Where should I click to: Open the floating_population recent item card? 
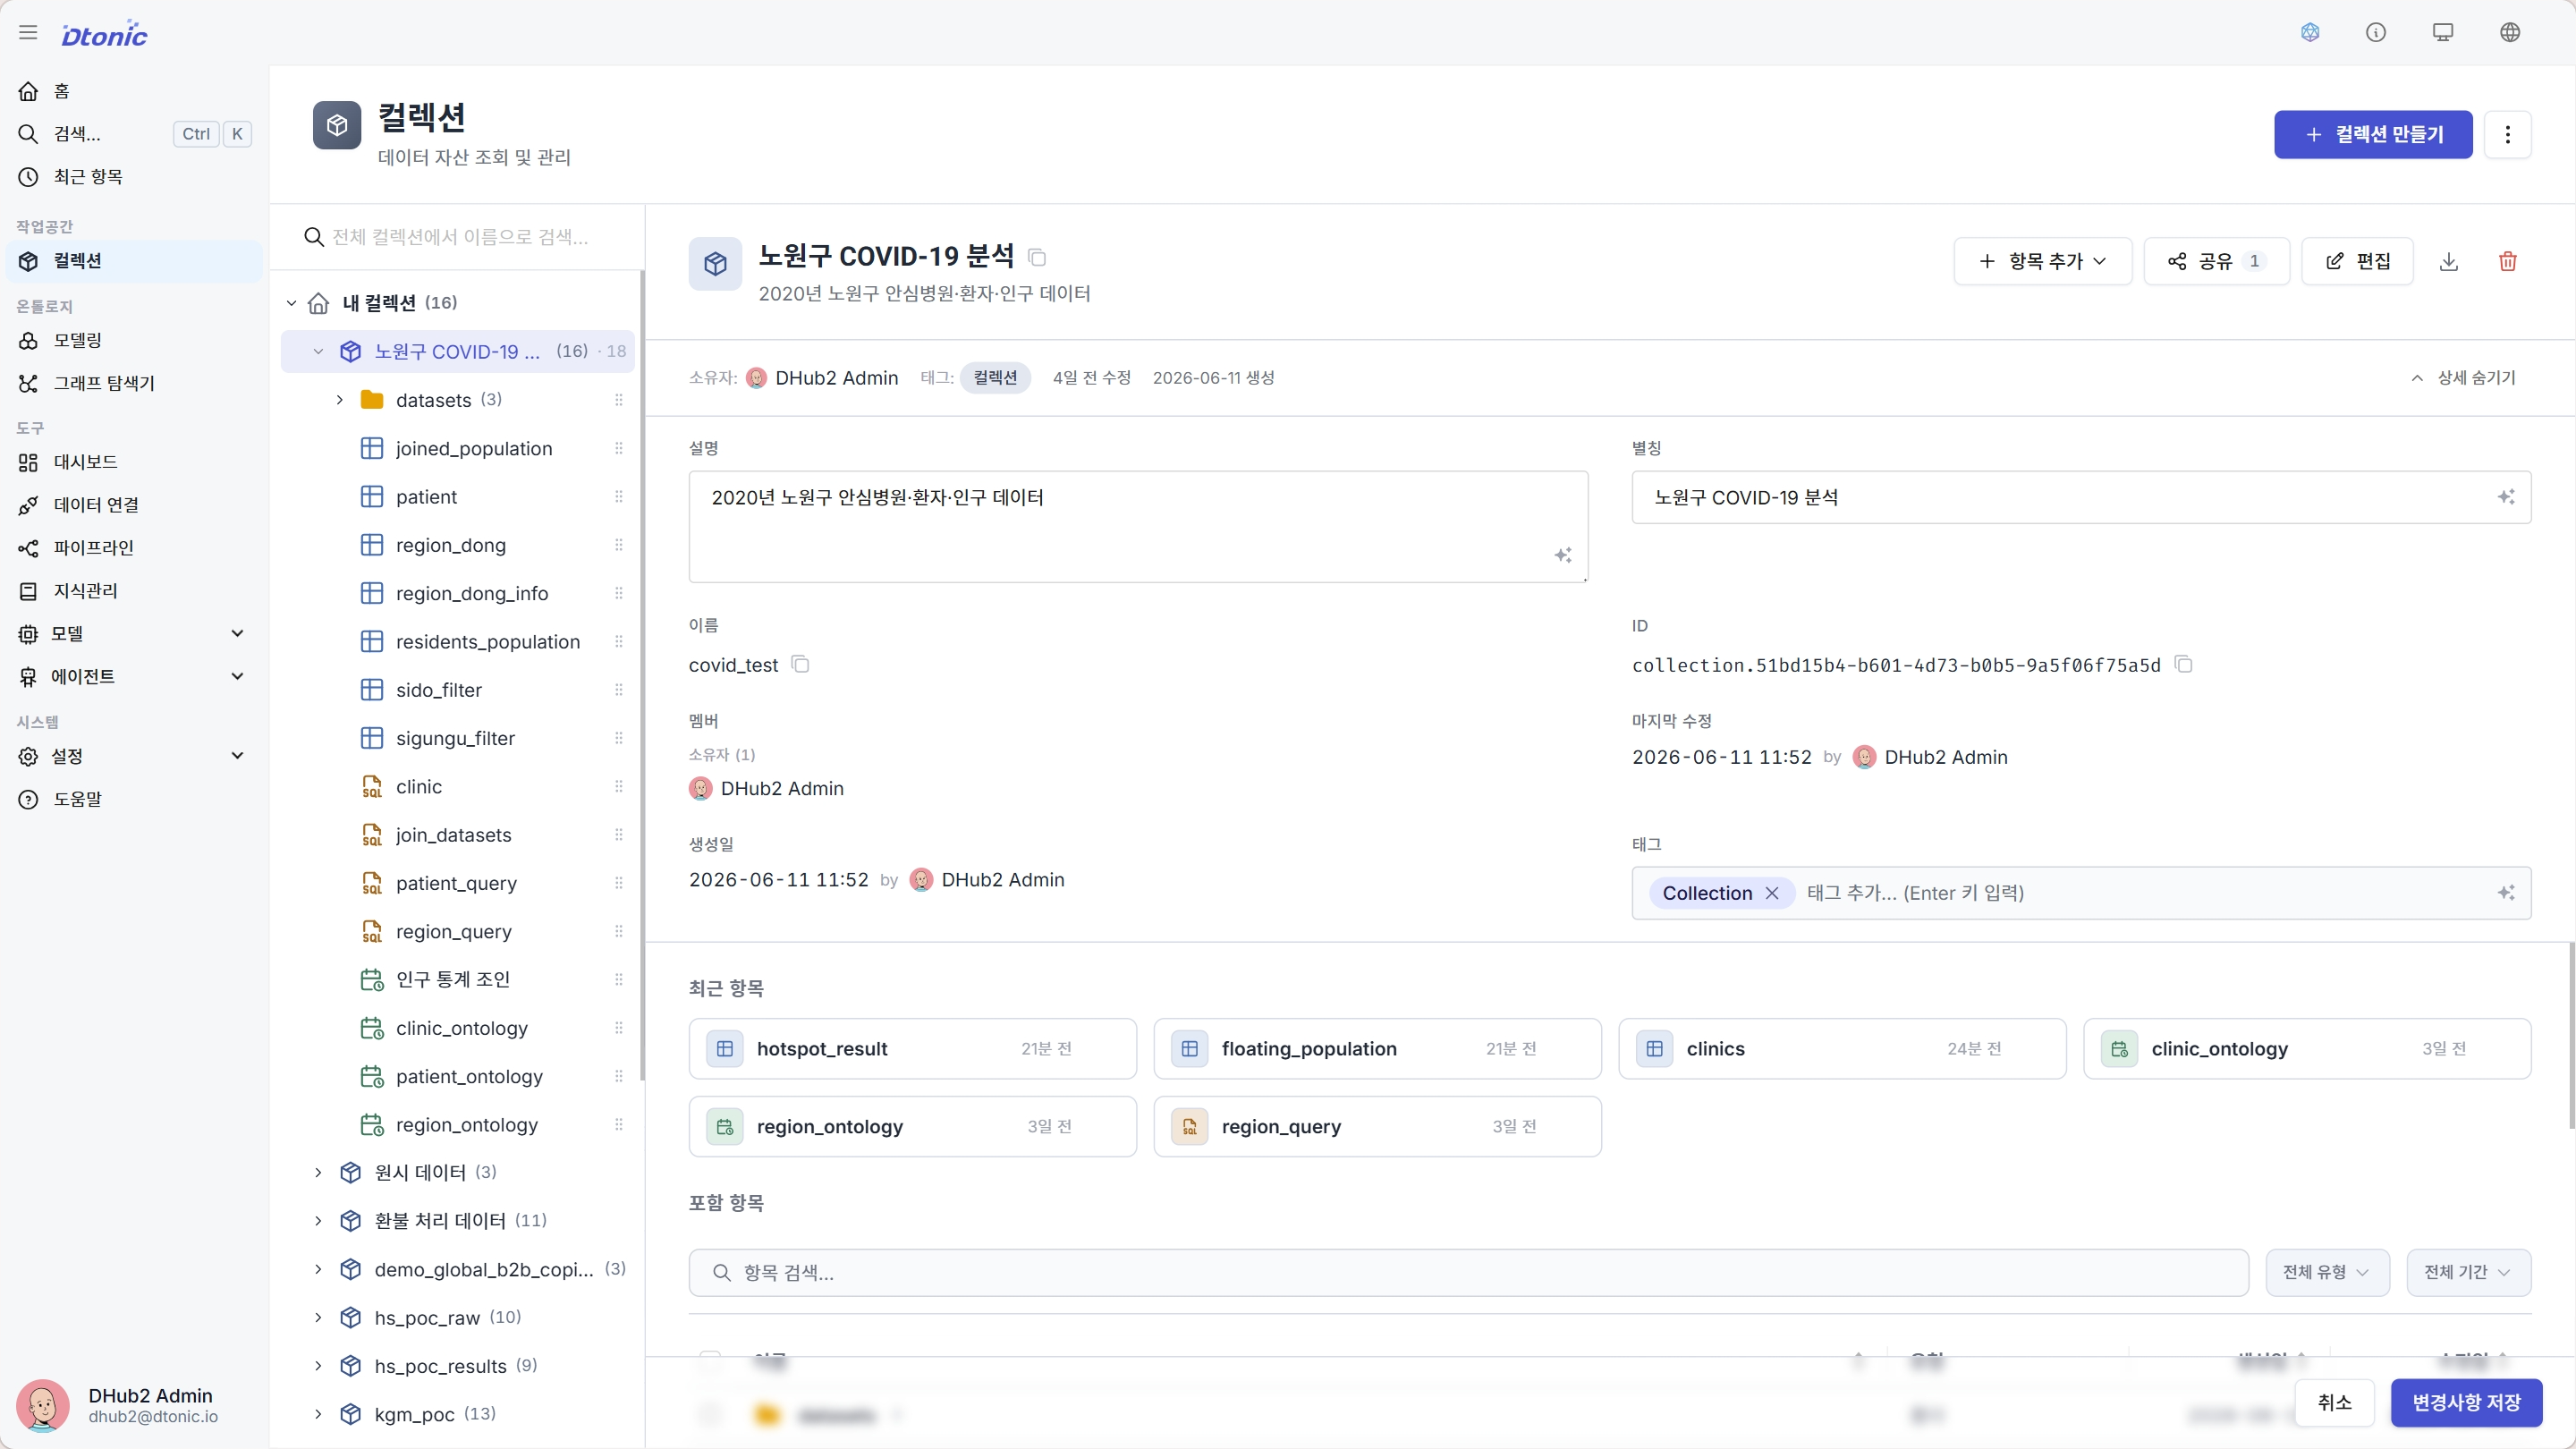pos(1377,1048)
